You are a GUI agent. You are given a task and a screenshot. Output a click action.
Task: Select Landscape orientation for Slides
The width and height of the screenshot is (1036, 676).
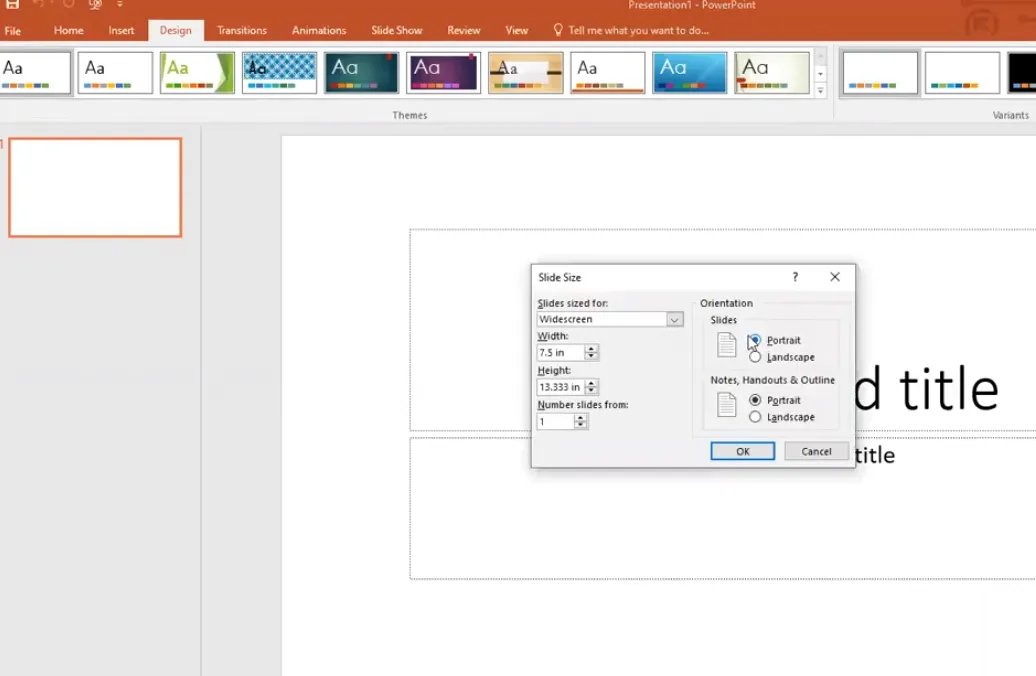coord(755,357)
